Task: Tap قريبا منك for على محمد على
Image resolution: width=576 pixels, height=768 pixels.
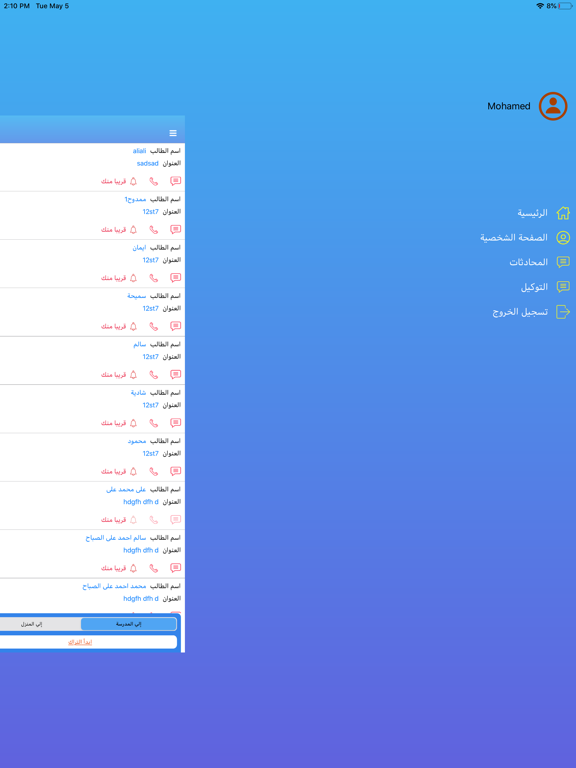Action: point(114,520)
